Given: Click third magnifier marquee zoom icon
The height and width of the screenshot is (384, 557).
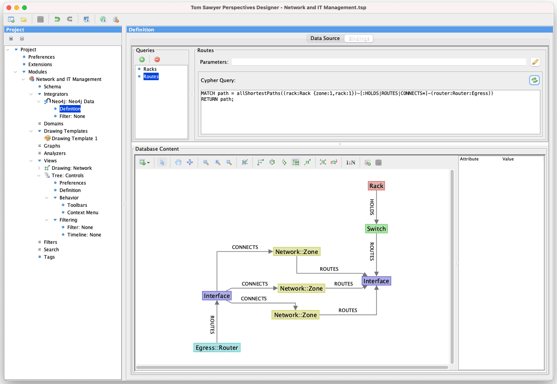Looking at the screenshot, I should (x=229, y=162).
